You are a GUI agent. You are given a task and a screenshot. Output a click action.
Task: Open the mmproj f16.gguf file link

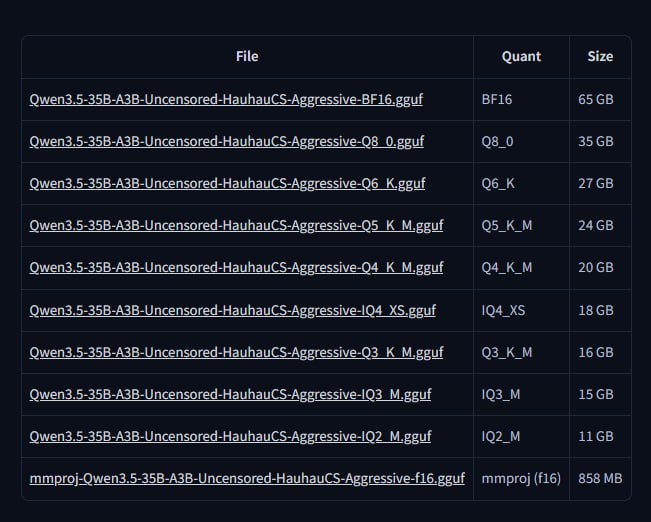coord(247,479)
